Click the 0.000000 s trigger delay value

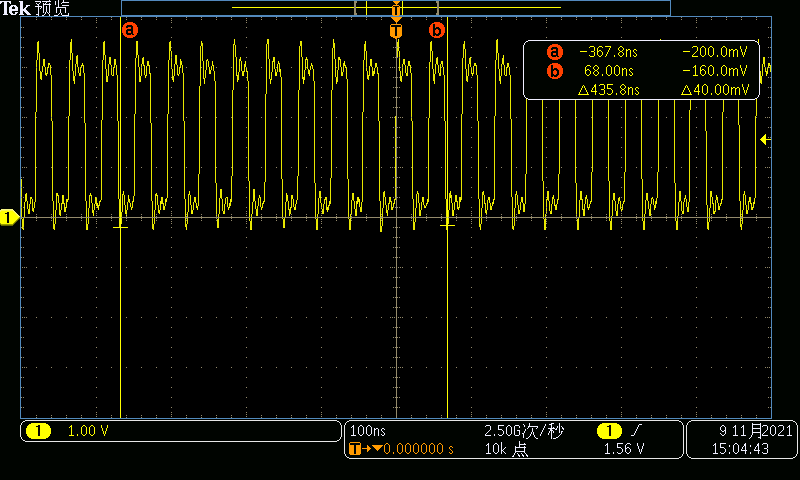(x=419, y=450)
